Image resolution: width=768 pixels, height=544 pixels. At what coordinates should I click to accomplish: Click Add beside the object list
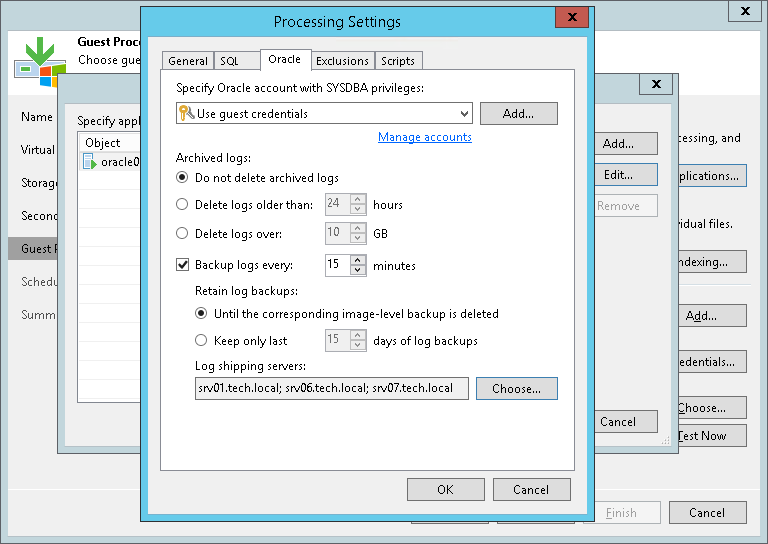click(x=626, y=143)
